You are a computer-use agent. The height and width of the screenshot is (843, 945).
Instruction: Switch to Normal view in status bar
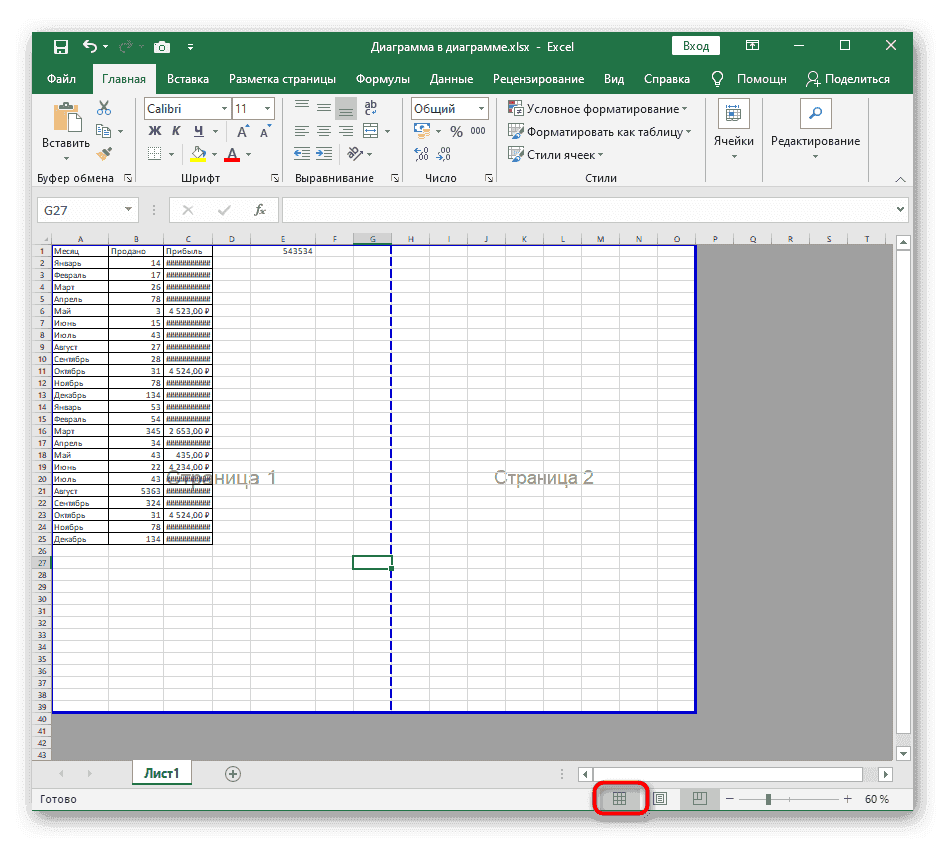pos(622,798)
